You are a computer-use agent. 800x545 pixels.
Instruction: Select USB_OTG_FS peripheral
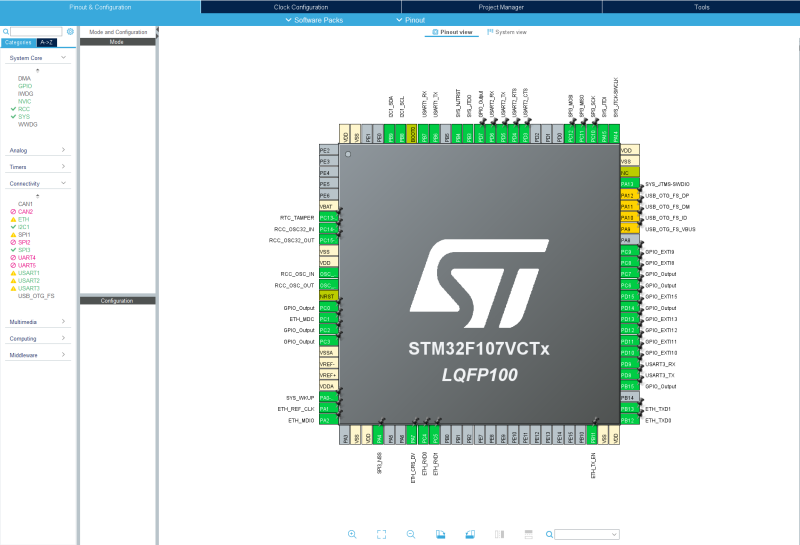coord(36,296)
